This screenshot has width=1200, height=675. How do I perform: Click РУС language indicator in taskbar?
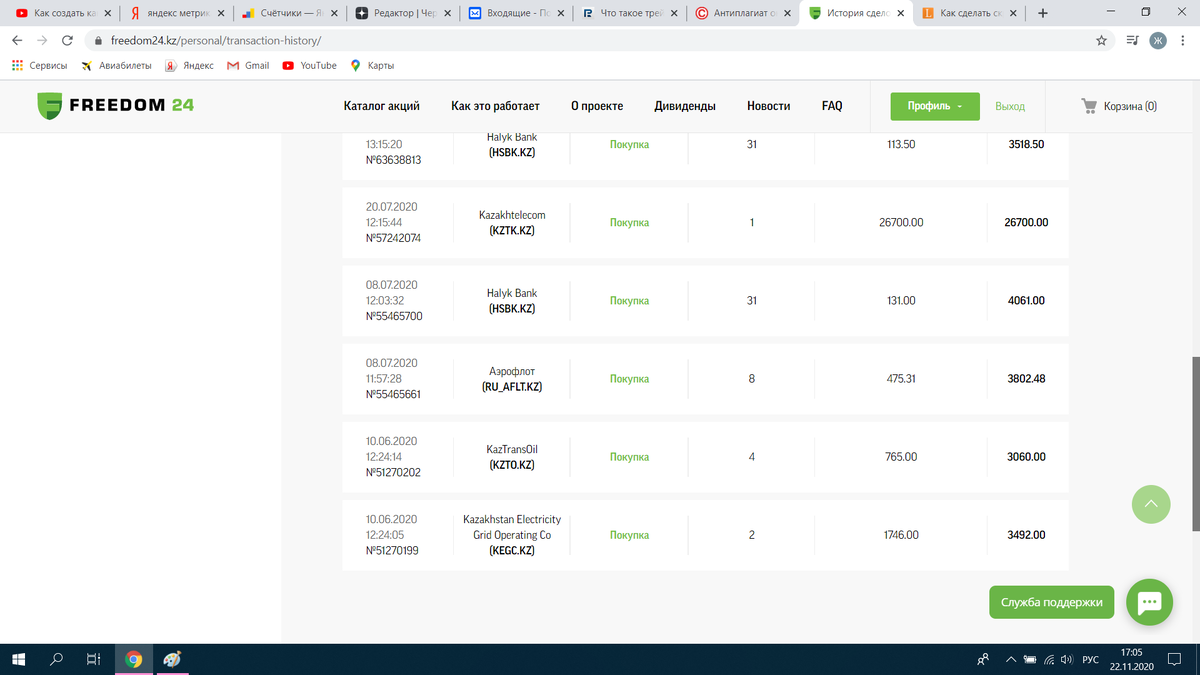point(1091,660)
